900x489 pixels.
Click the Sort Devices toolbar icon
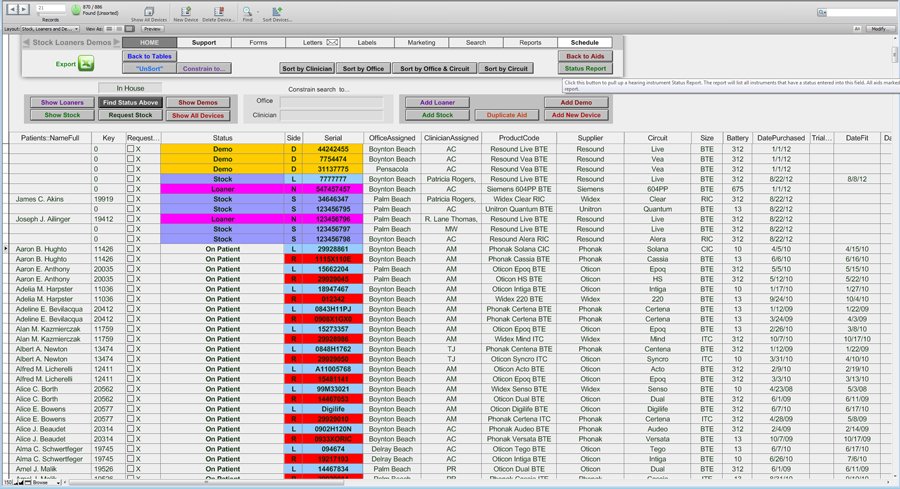click(277, 11)
